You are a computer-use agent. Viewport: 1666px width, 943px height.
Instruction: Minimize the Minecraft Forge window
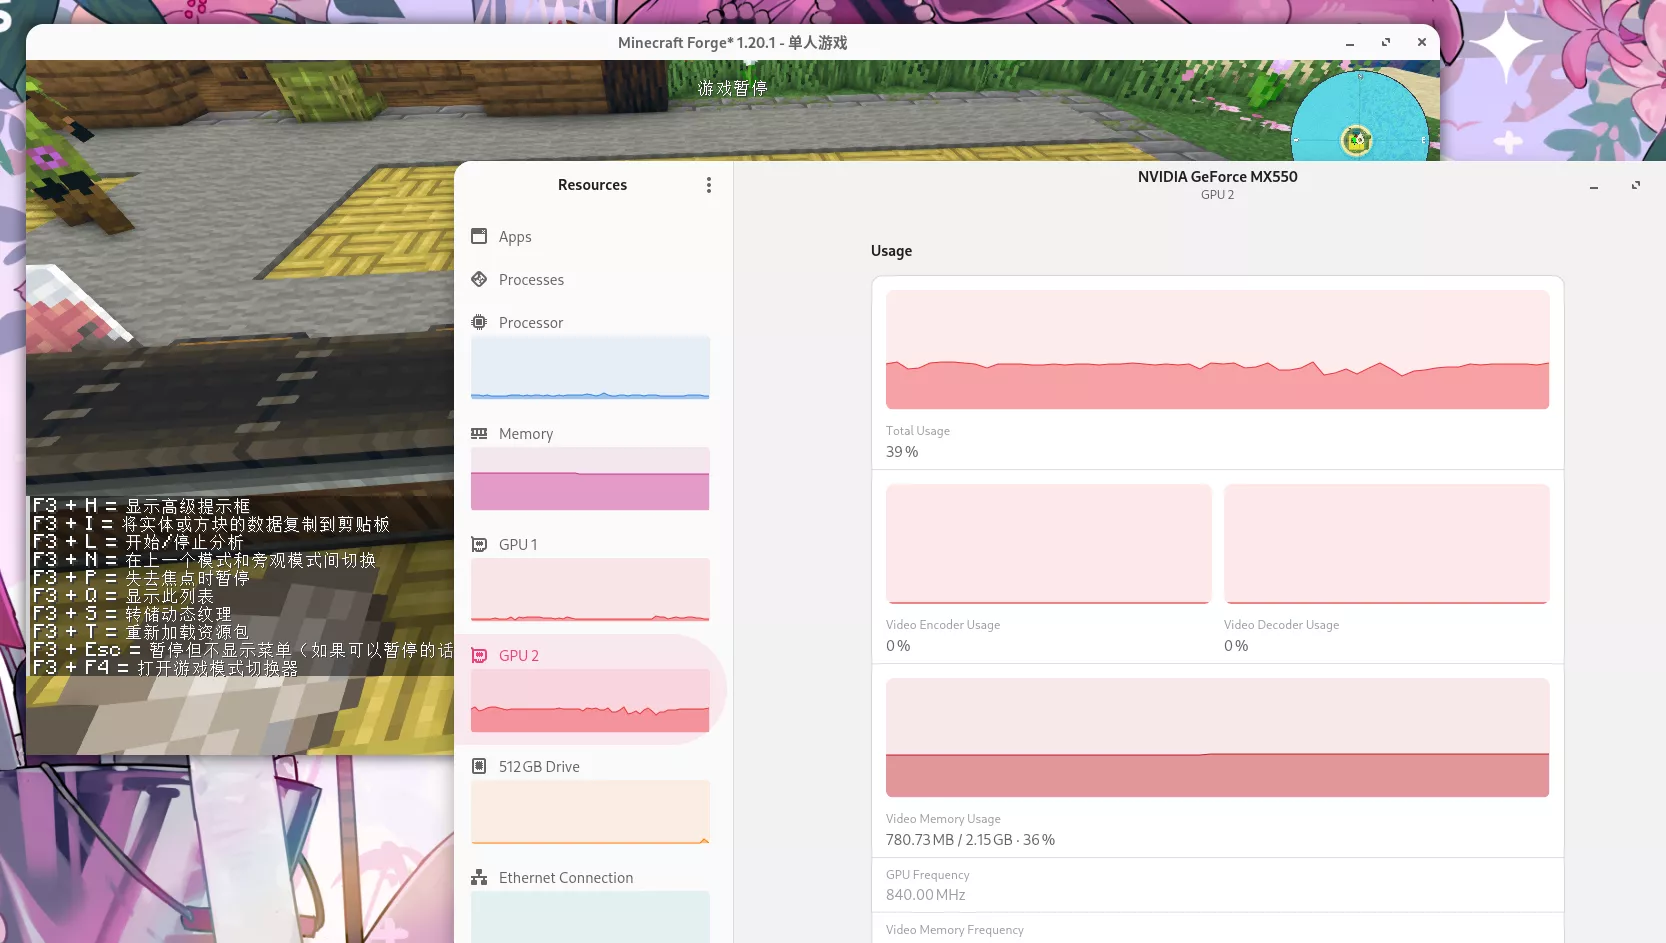pyautogui.click(x=1350, y=43)
